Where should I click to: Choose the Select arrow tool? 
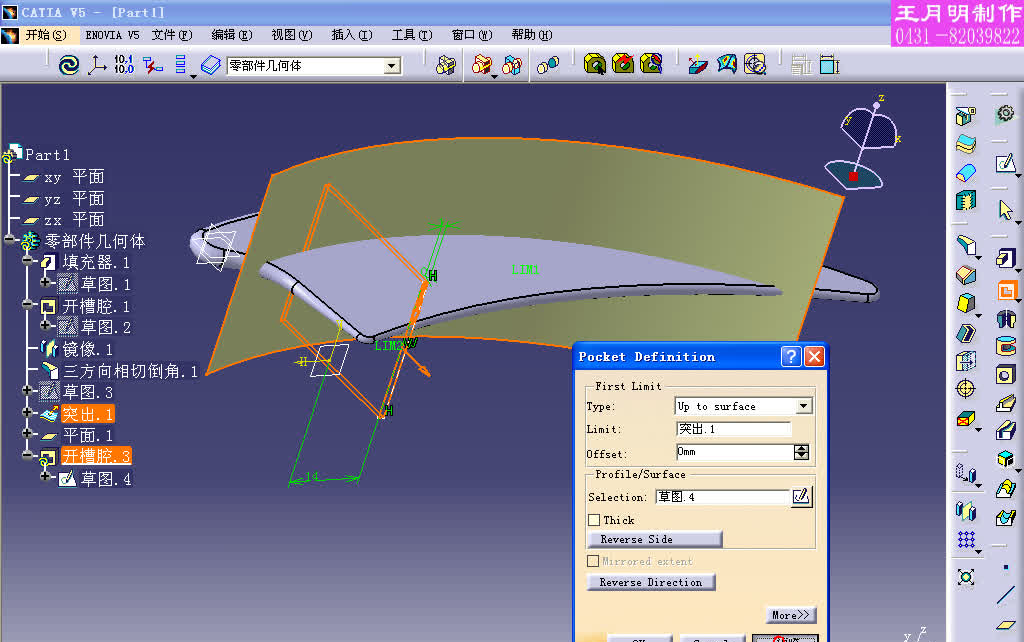1005,210
